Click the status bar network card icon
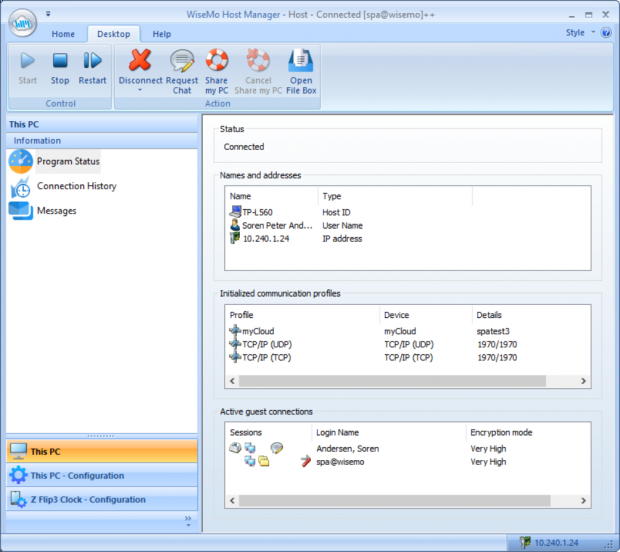The height and width of the screenshot is (552, 620). click(x=525, y=543)
